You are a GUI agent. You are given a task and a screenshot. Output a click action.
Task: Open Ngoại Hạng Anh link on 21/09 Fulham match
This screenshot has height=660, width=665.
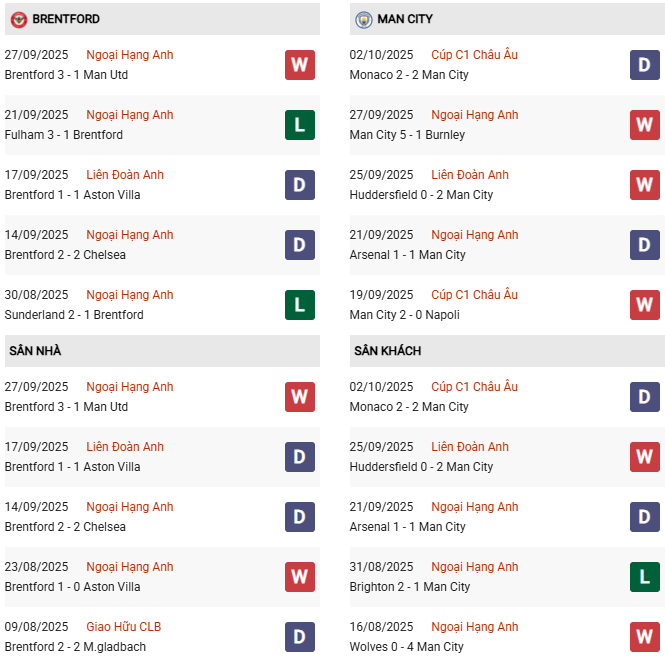click(130, 115)
